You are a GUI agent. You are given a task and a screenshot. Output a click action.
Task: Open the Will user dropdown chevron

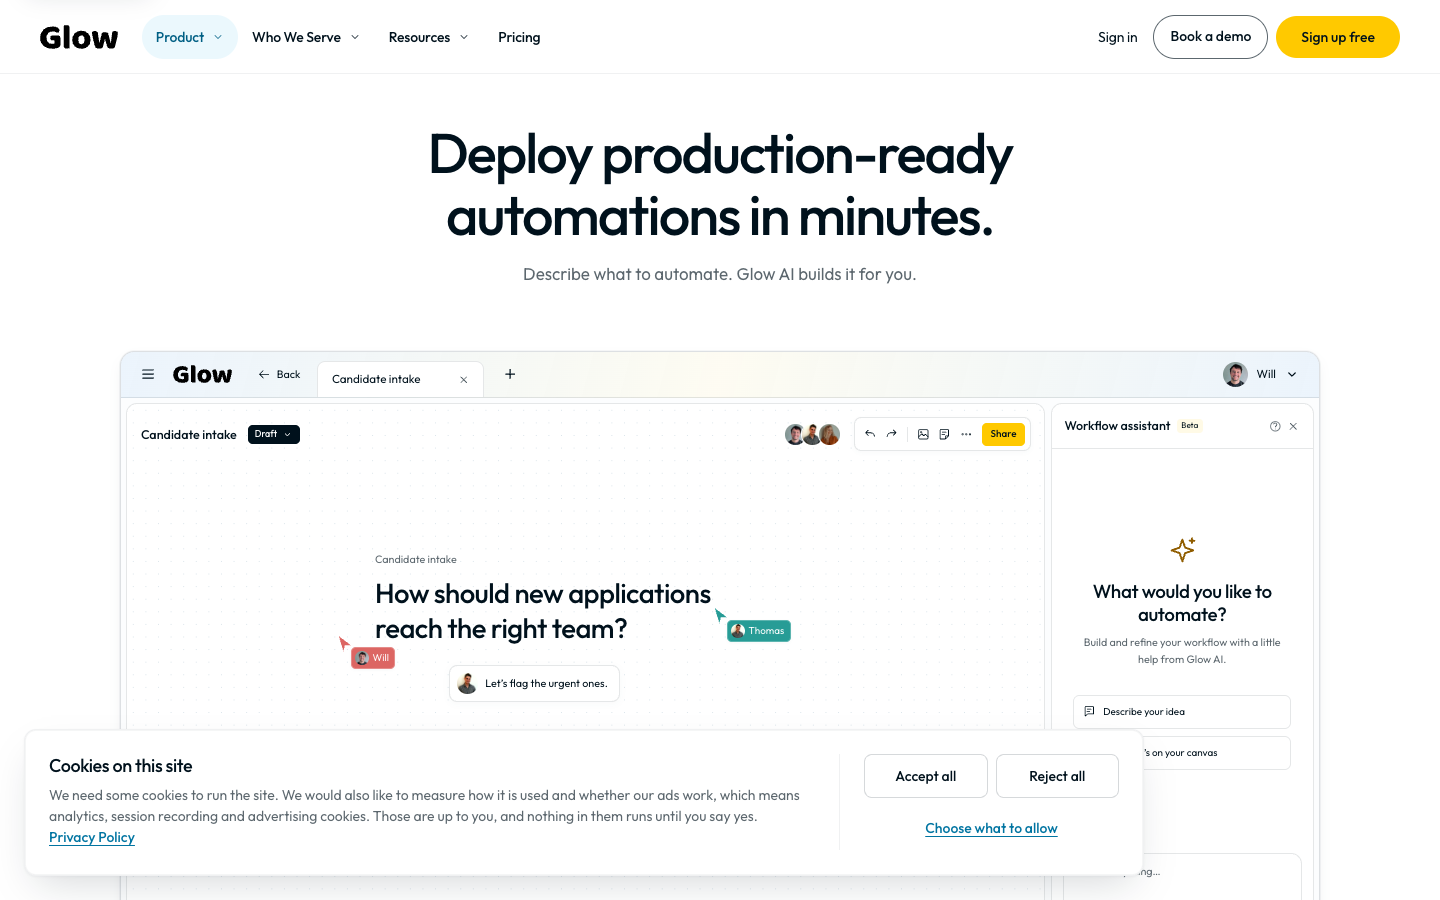click(1292, 374)
